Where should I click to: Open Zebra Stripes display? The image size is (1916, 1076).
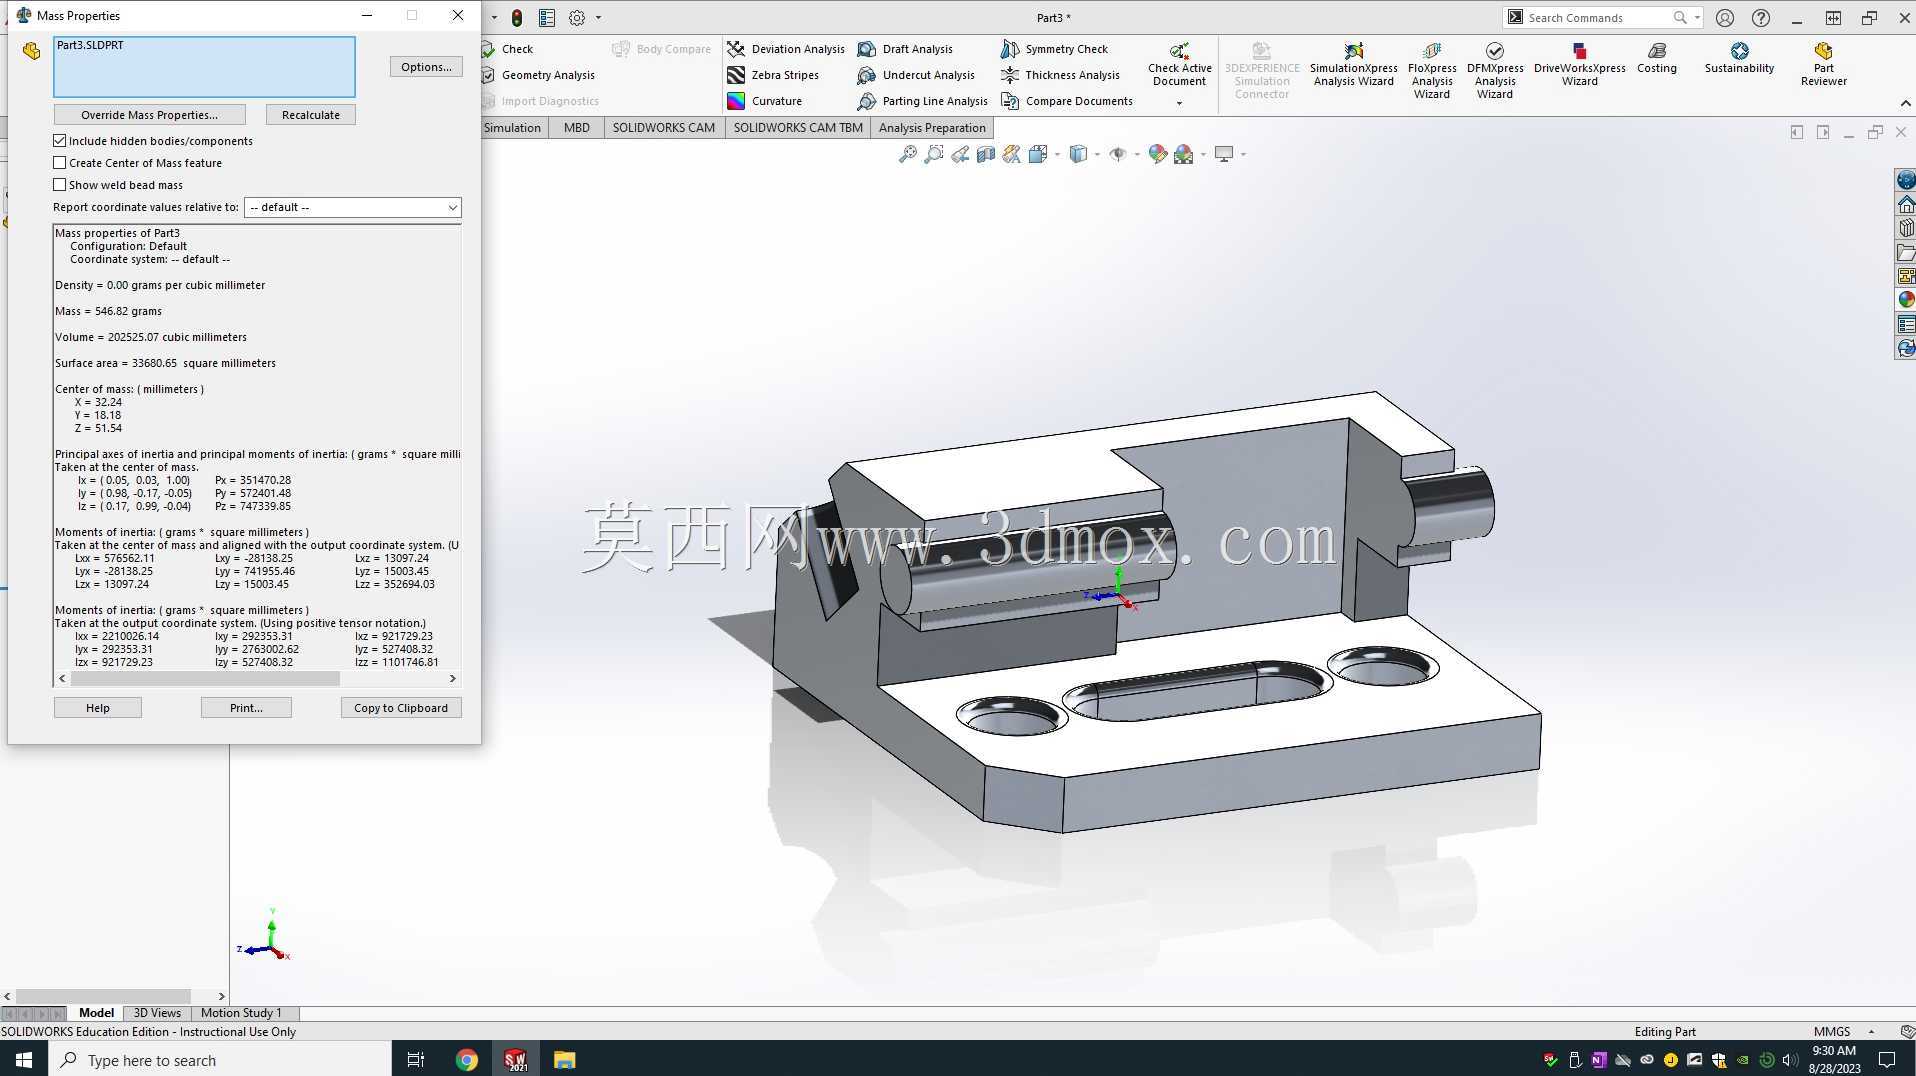tap(773, 75)
